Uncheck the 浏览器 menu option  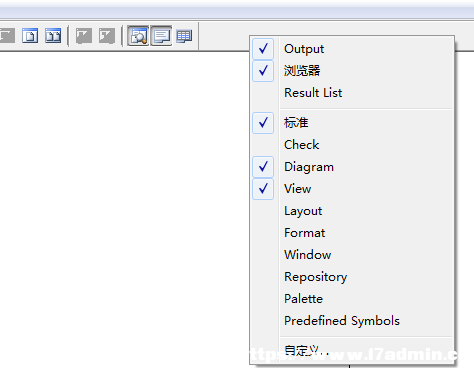click(352, 71)
